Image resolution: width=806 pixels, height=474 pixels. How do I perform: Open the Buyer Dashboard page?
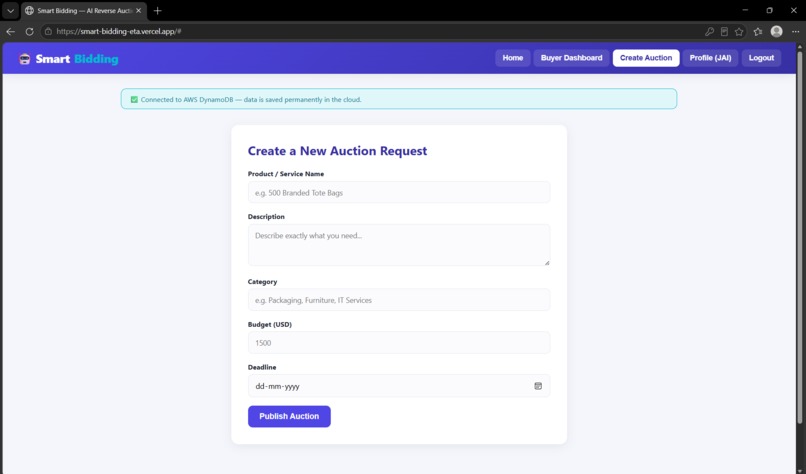[x=571, y=58]
